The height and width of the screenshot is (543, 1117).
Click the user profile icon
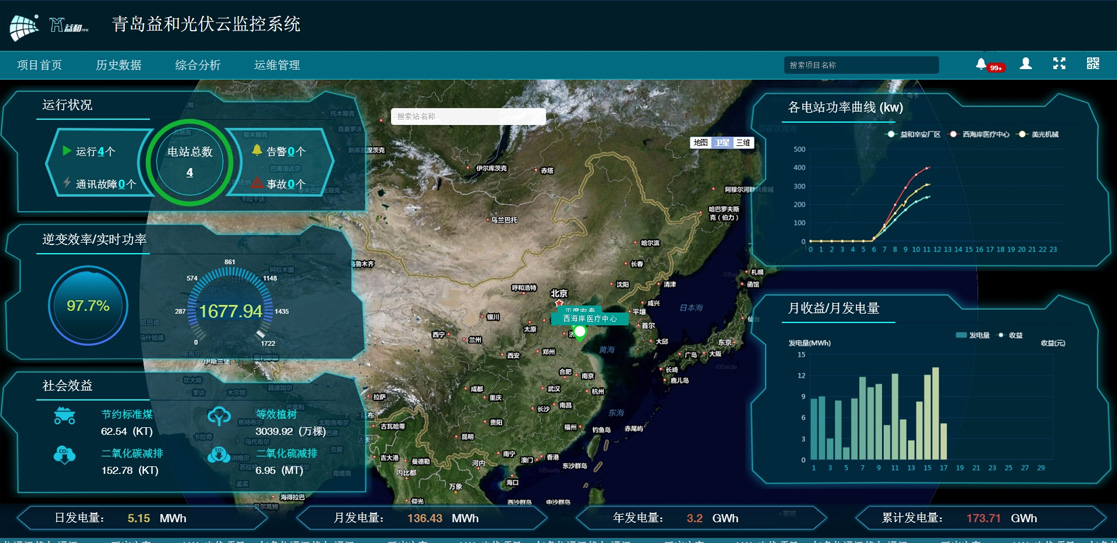coord(1025,64)
